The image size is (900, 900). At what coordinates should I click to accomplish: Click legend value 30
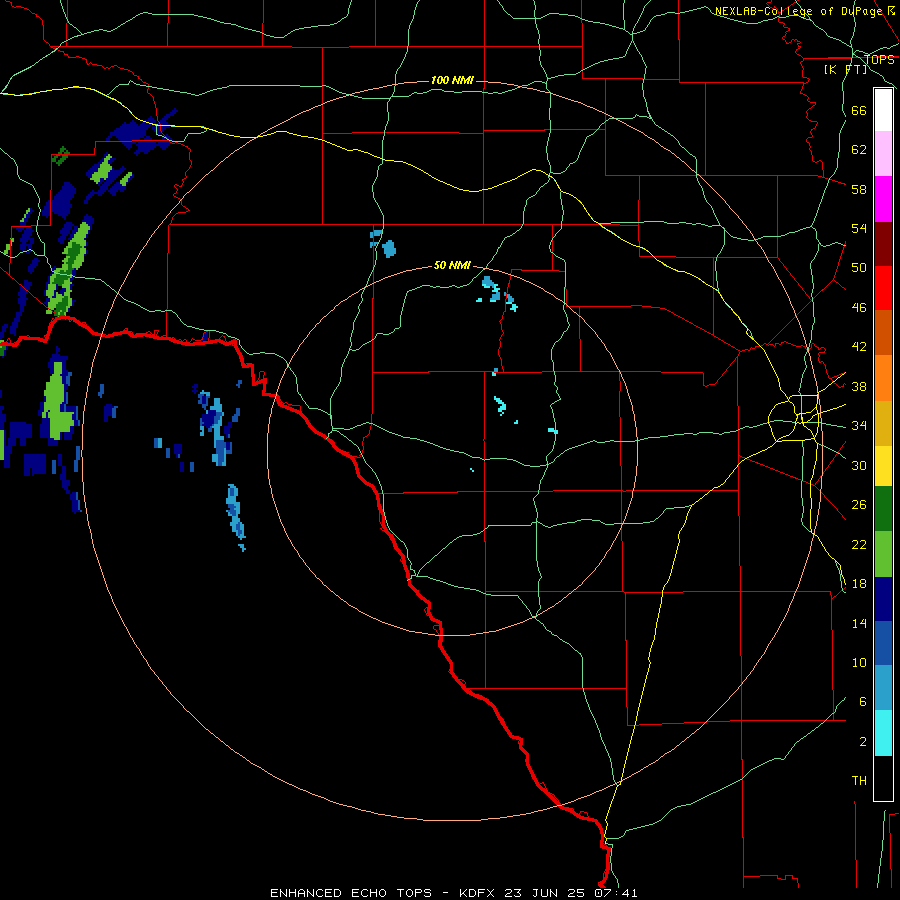click(x=859, y=465)
